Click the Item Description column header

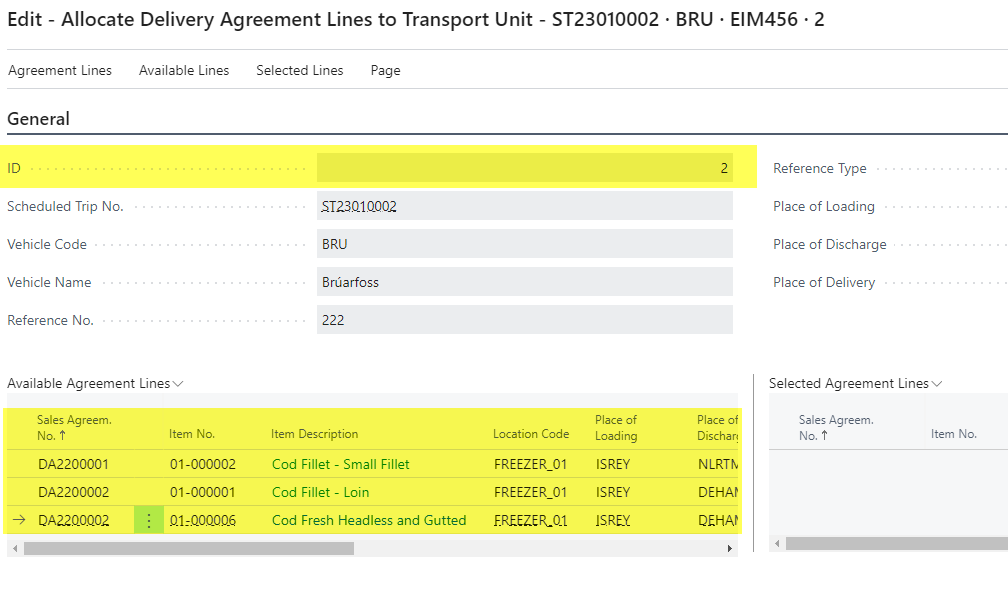click(x=314, y=434)
